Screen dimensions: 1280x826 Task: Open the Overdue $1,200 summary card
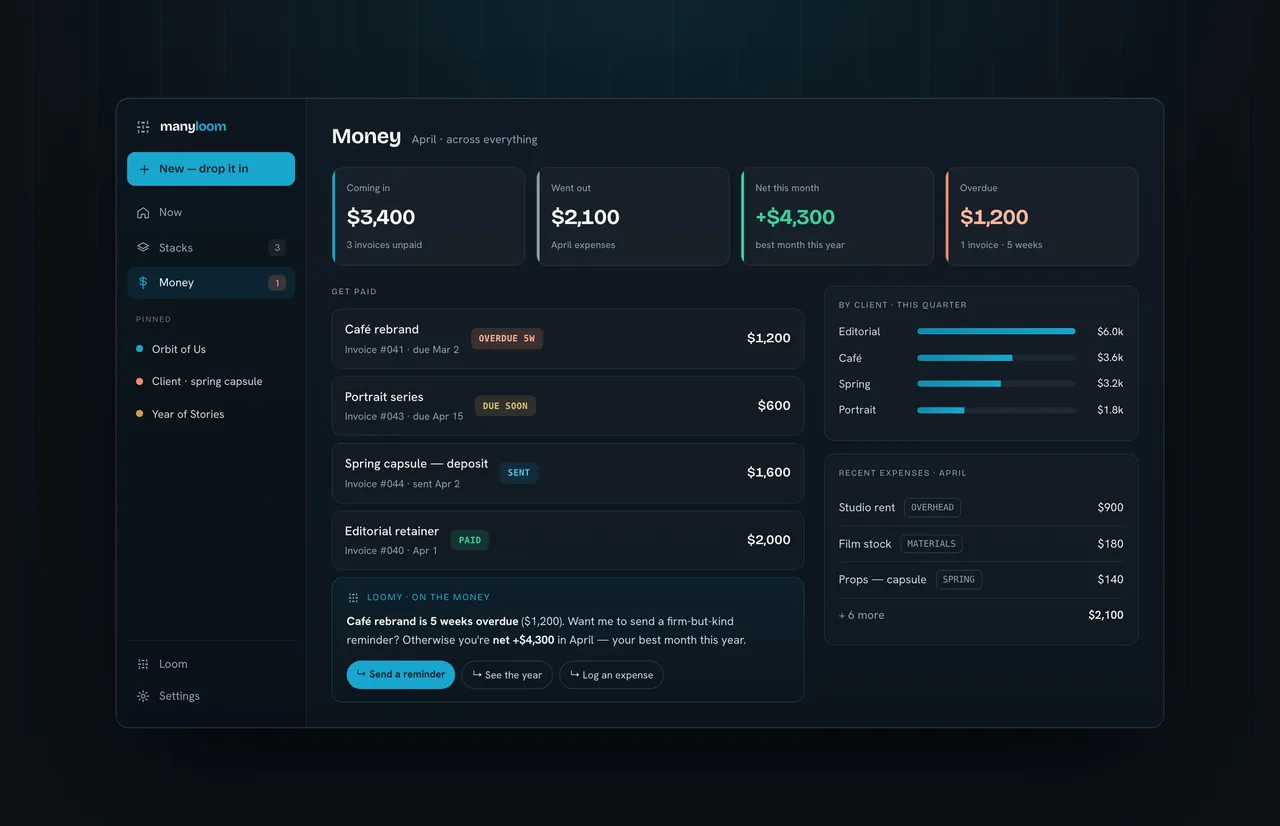1042,216
